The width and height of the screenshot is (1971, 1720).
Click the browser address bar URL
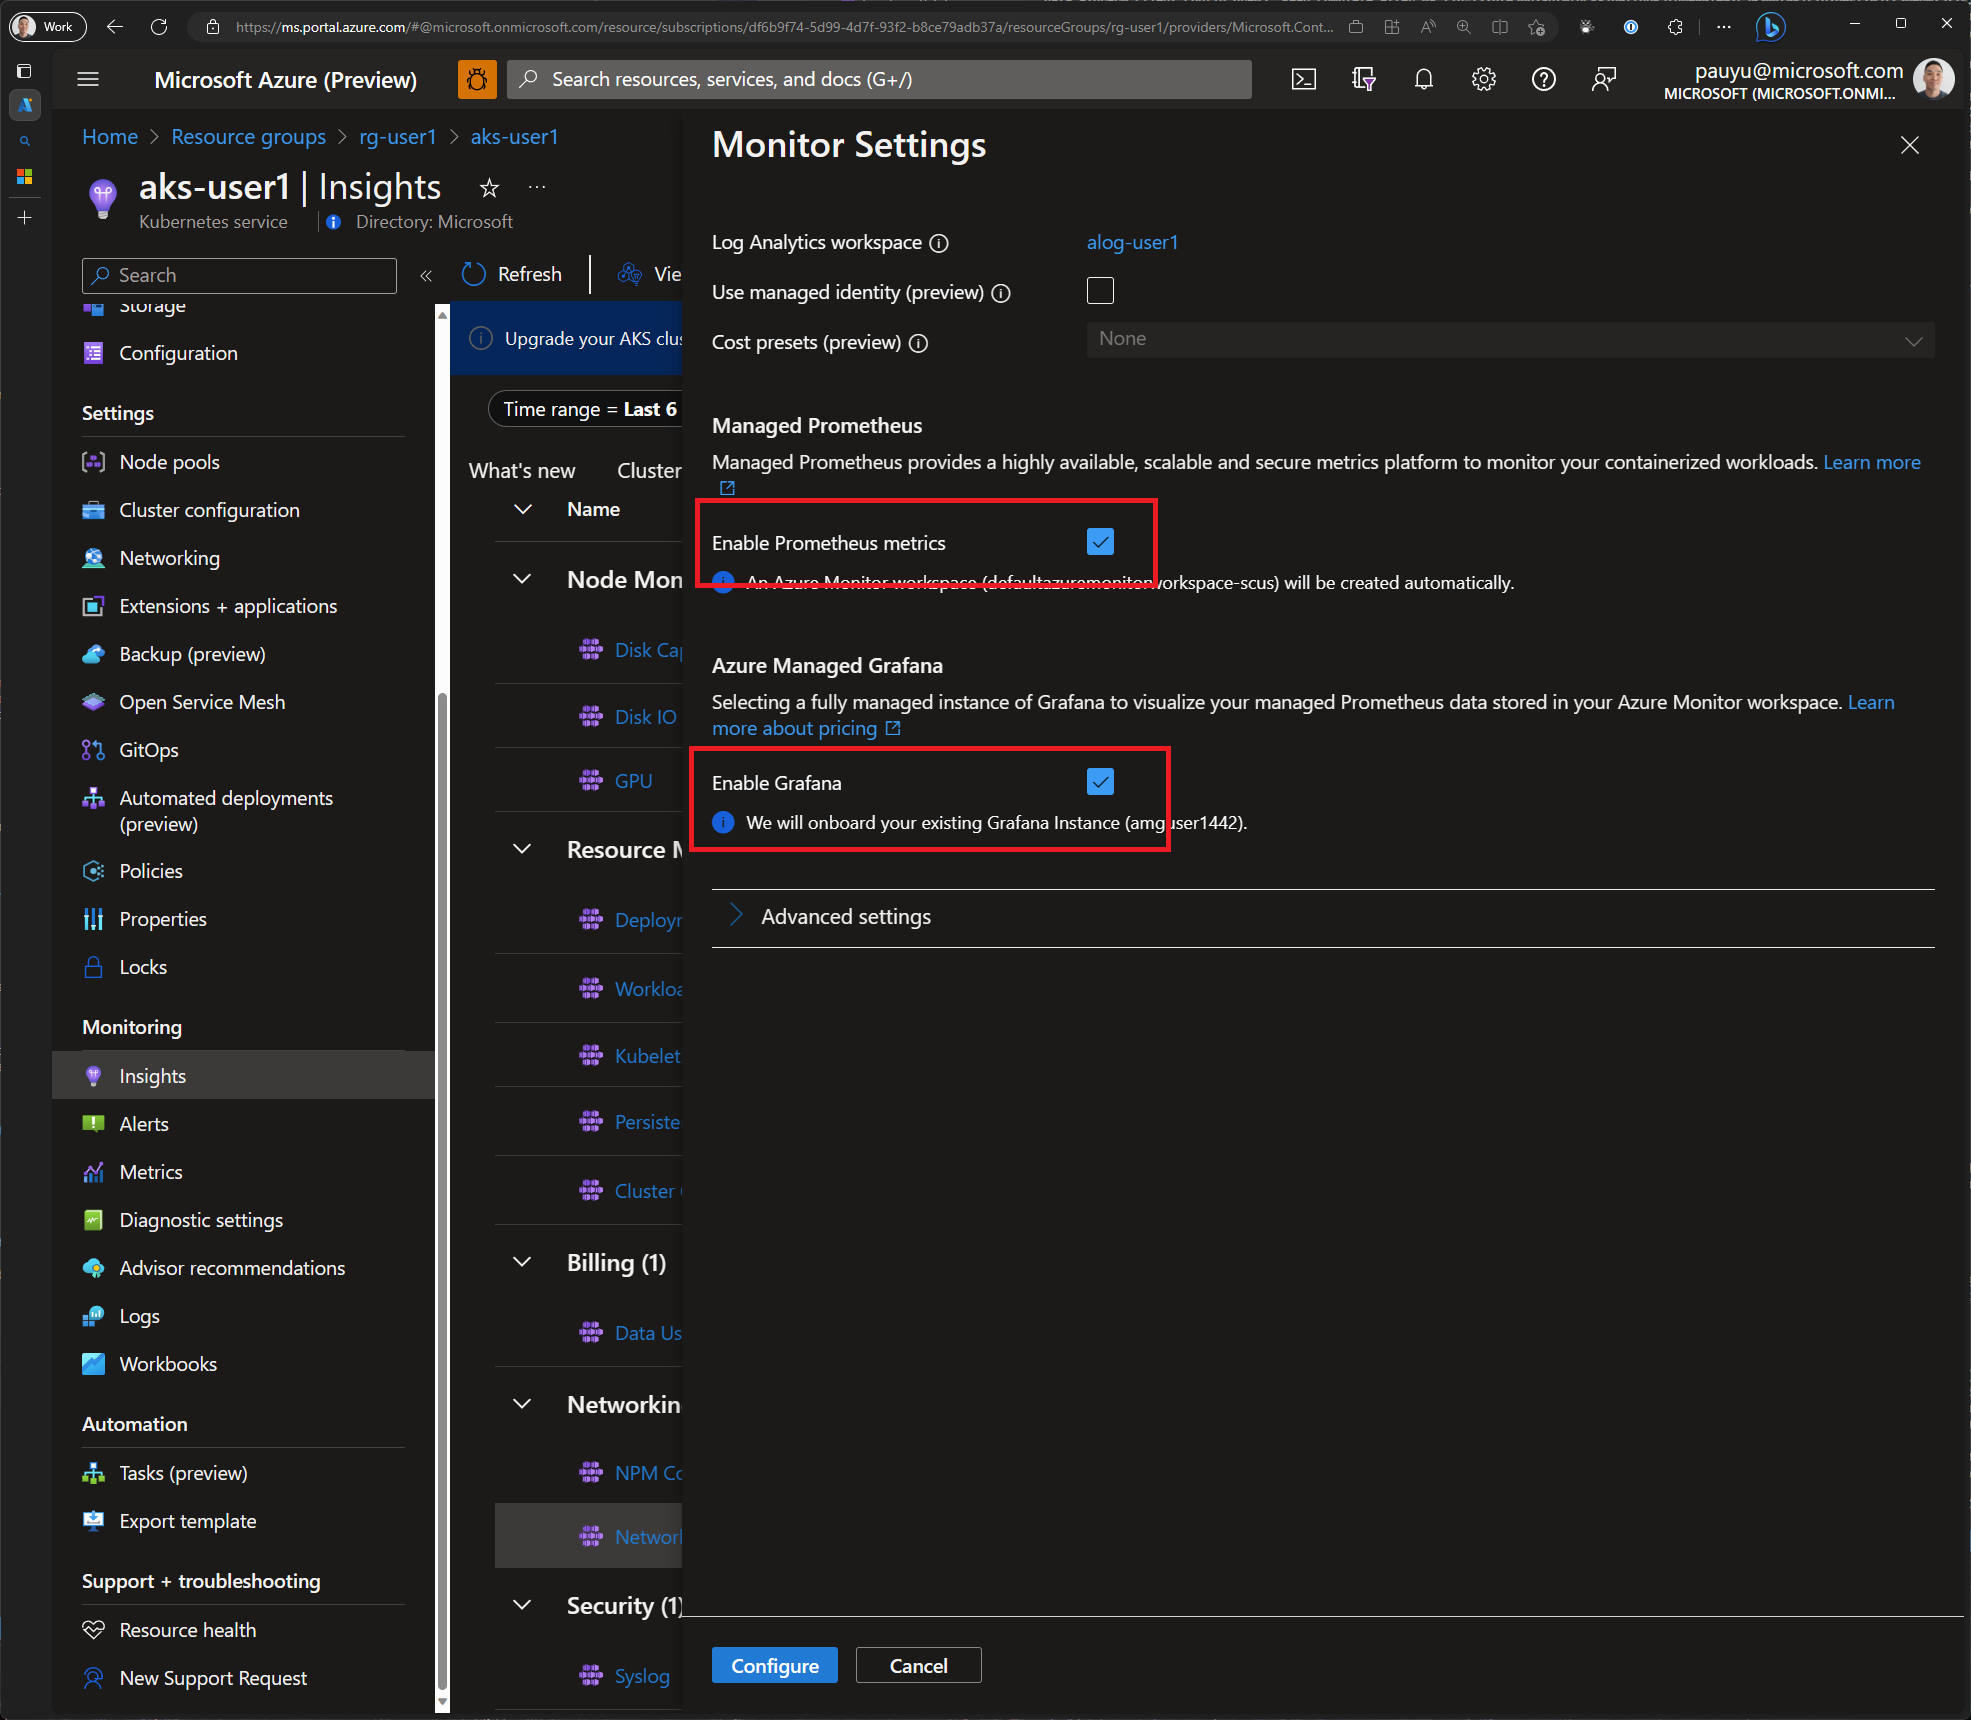(785, 27)
